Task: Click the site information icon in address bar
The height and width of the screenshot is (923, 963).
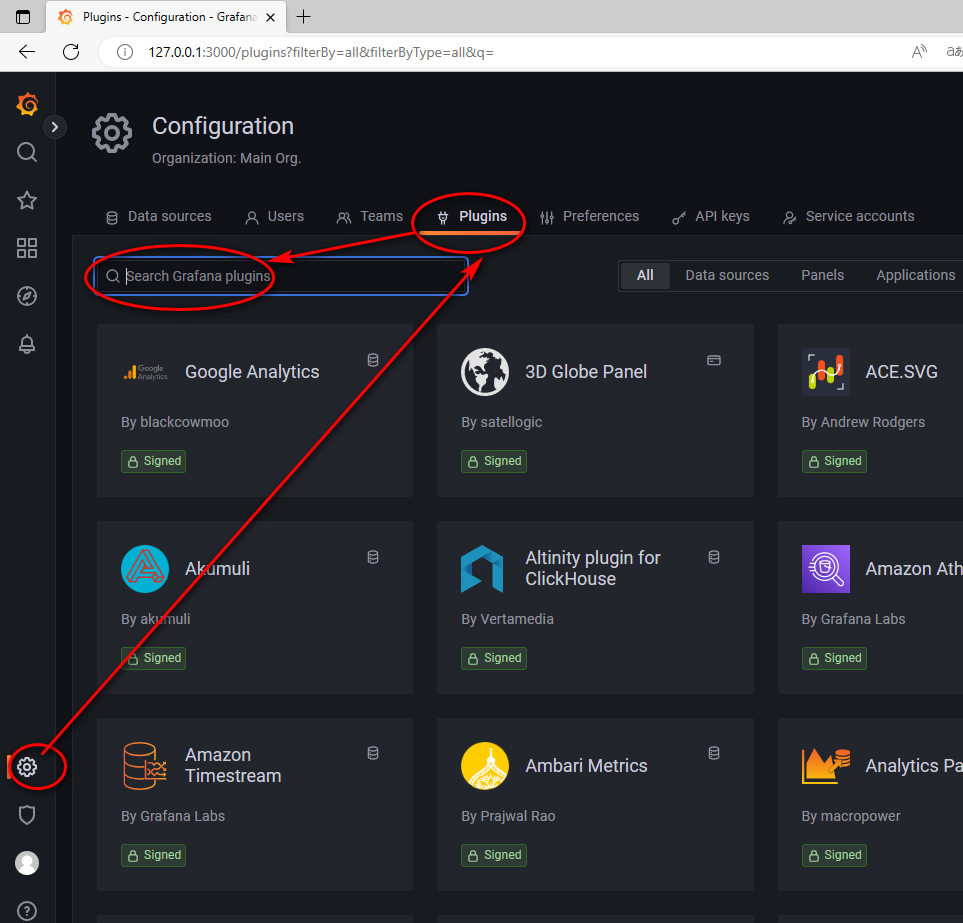Action: click(125, 52)
